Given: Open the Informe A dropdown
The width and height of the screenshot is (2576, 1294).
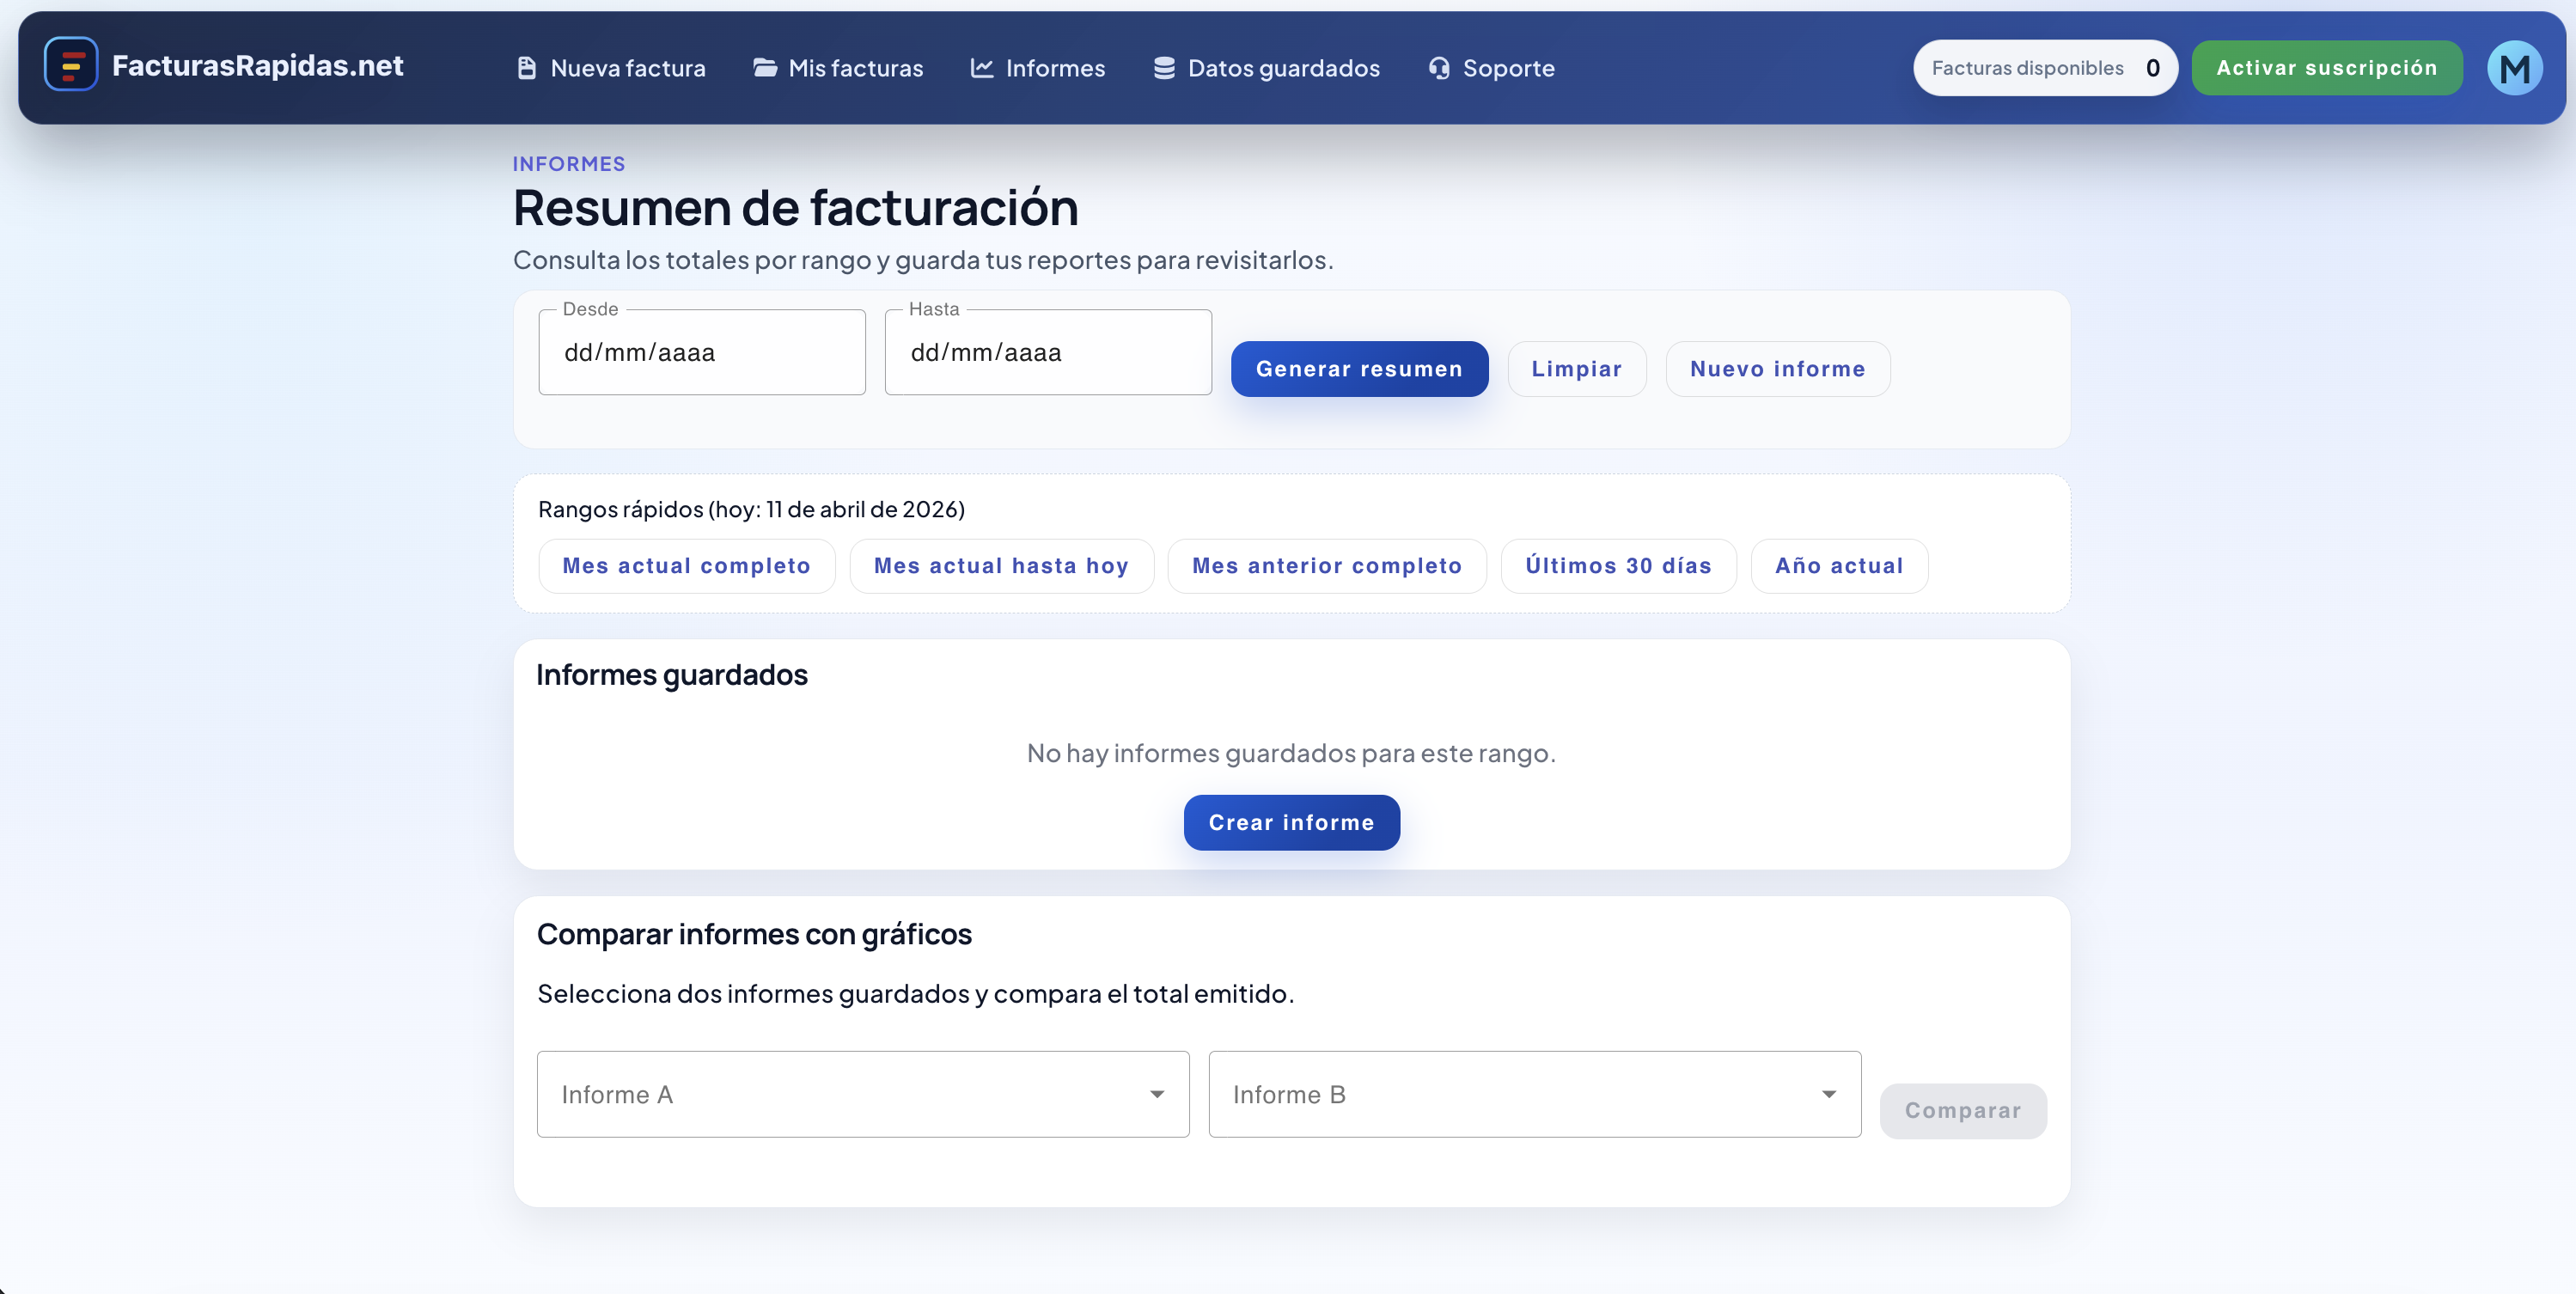Looking at the screenshot, I should click(862, 1094).
